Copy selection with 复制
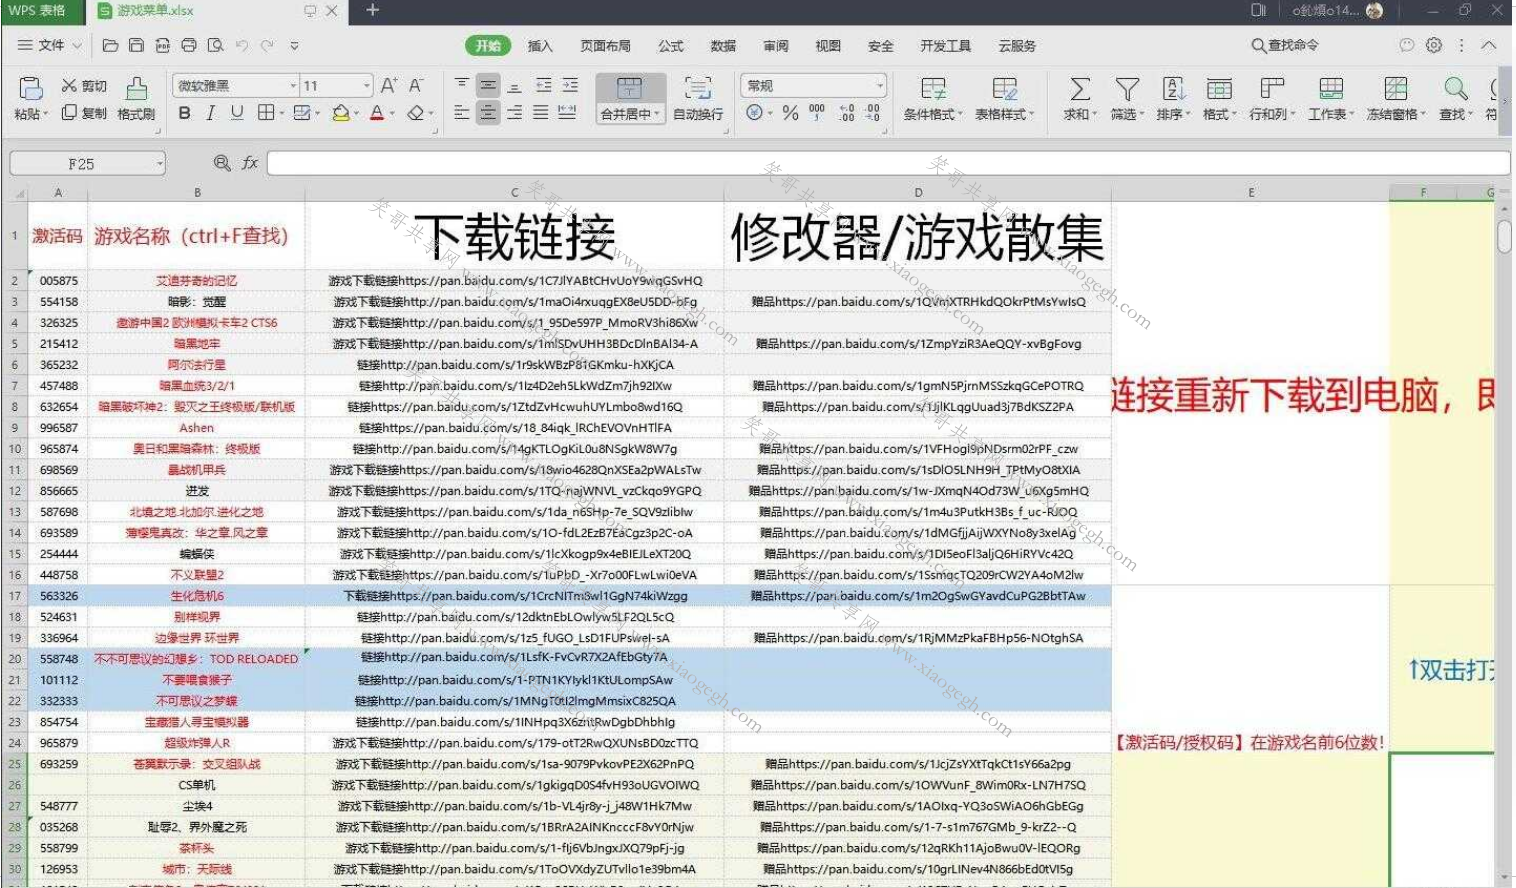1516x888 pixels. tap(84, 113)
